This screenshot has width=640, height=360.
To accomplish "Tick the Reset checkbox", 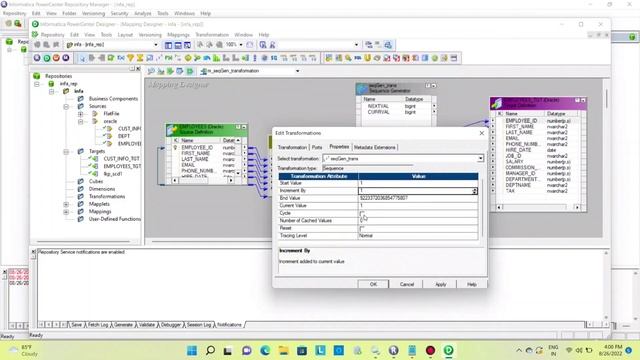I will point(362,228).
